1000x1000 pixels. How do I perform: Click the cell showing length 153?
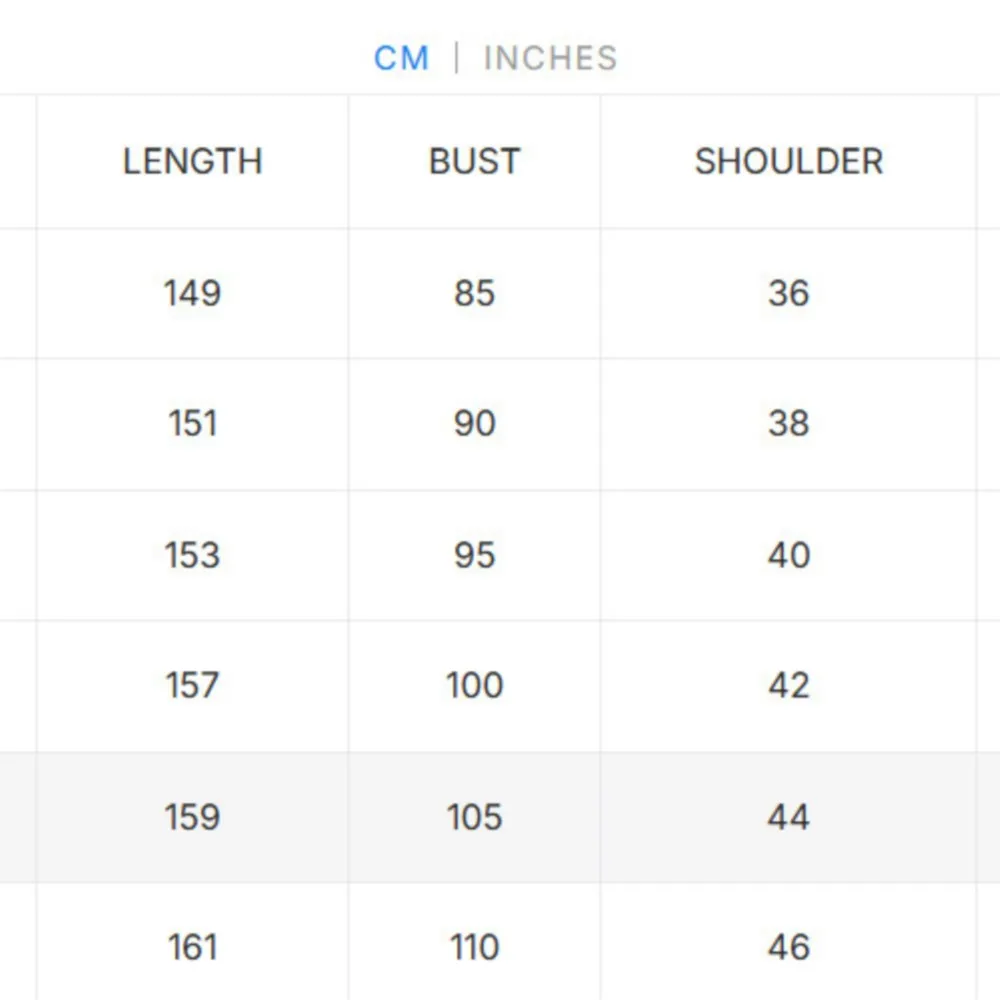click(190, 555)
